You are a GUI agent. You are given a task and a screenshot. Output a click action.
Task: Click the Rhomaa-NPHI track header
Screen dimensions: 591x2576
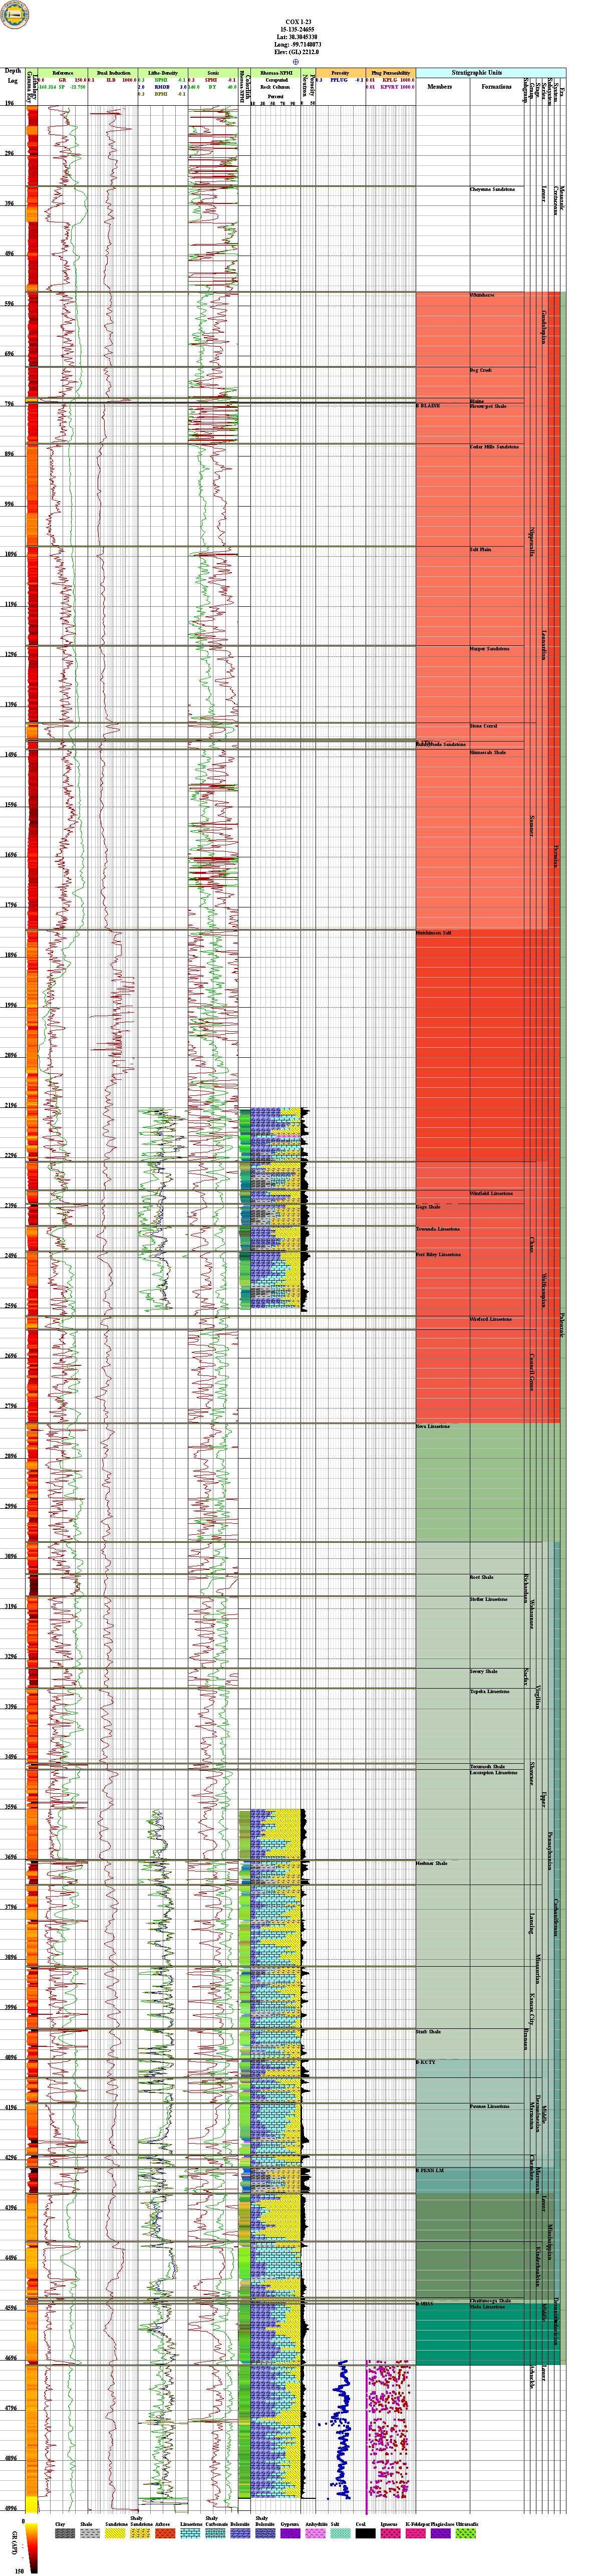(x=276, y=73)
